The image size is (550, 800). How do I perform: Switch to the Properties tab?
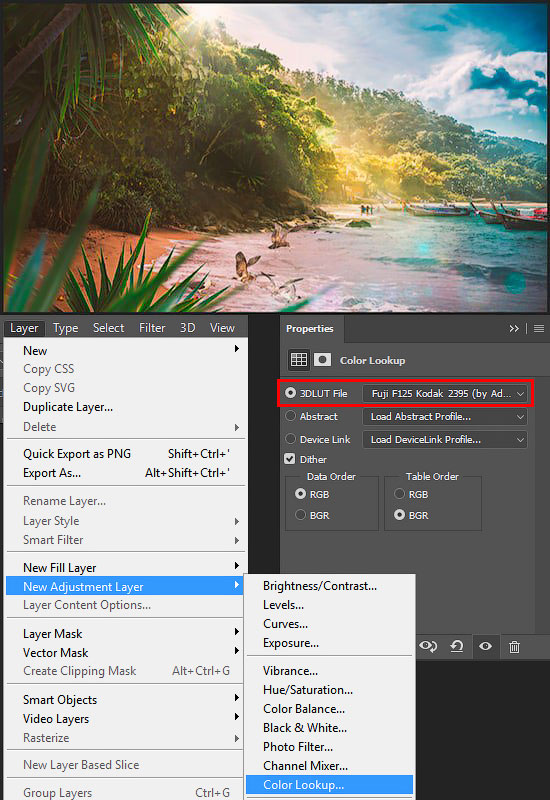pos(310,329)
